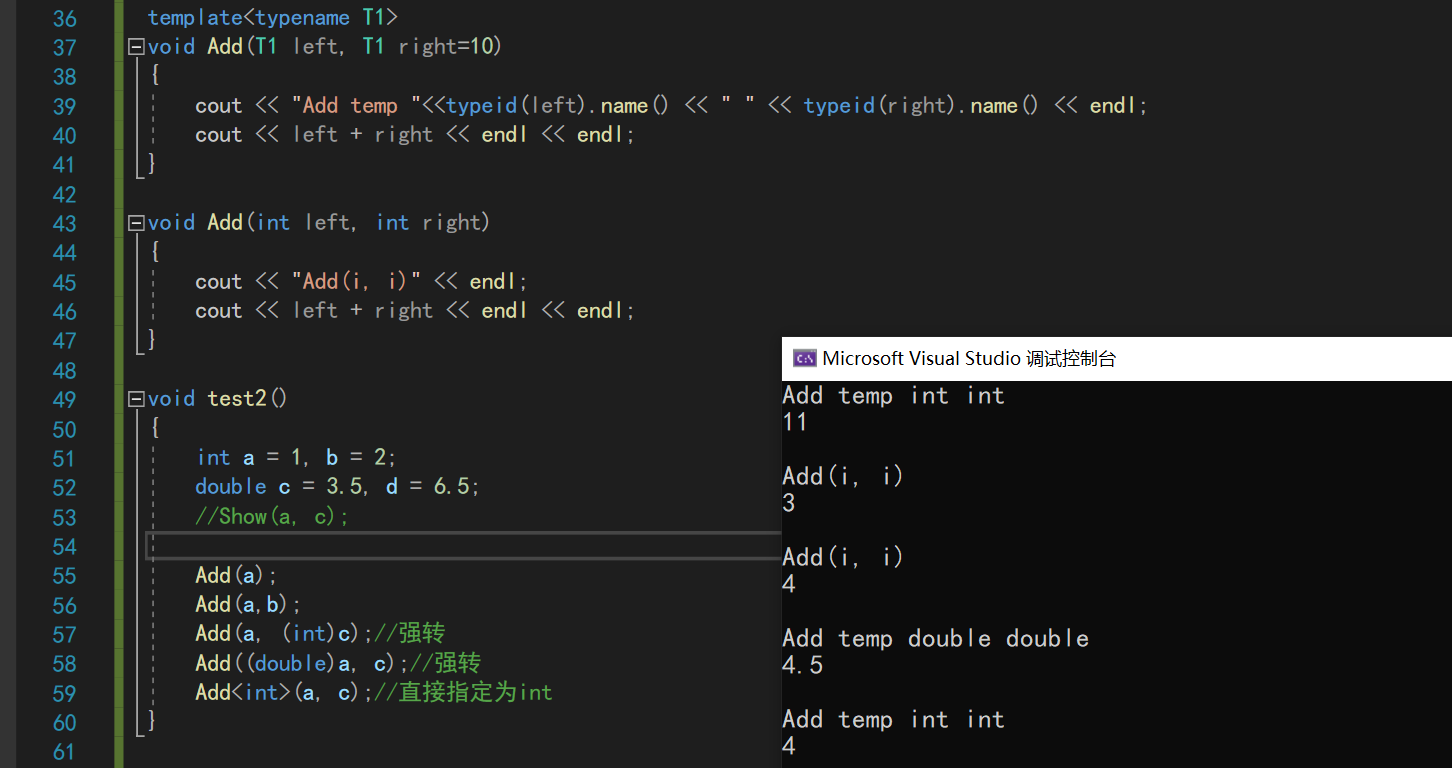Screen dimensions: 1452x768
Task: Click Add((double)a, c) call on line 58
Action: 303,663
